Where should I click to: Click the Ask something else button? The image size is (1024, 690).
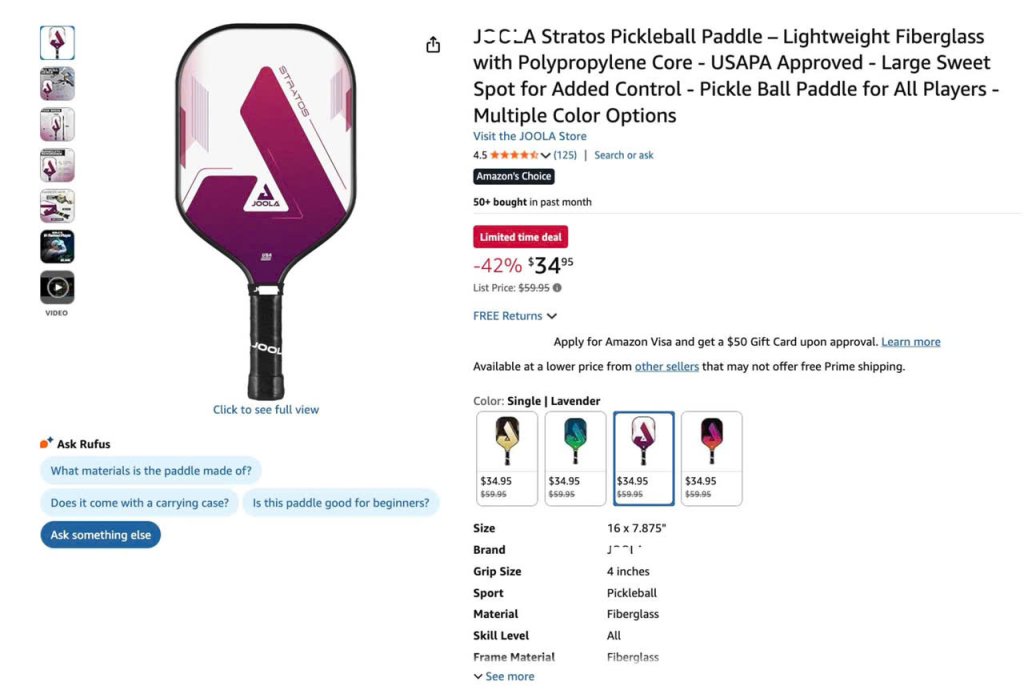101,535
